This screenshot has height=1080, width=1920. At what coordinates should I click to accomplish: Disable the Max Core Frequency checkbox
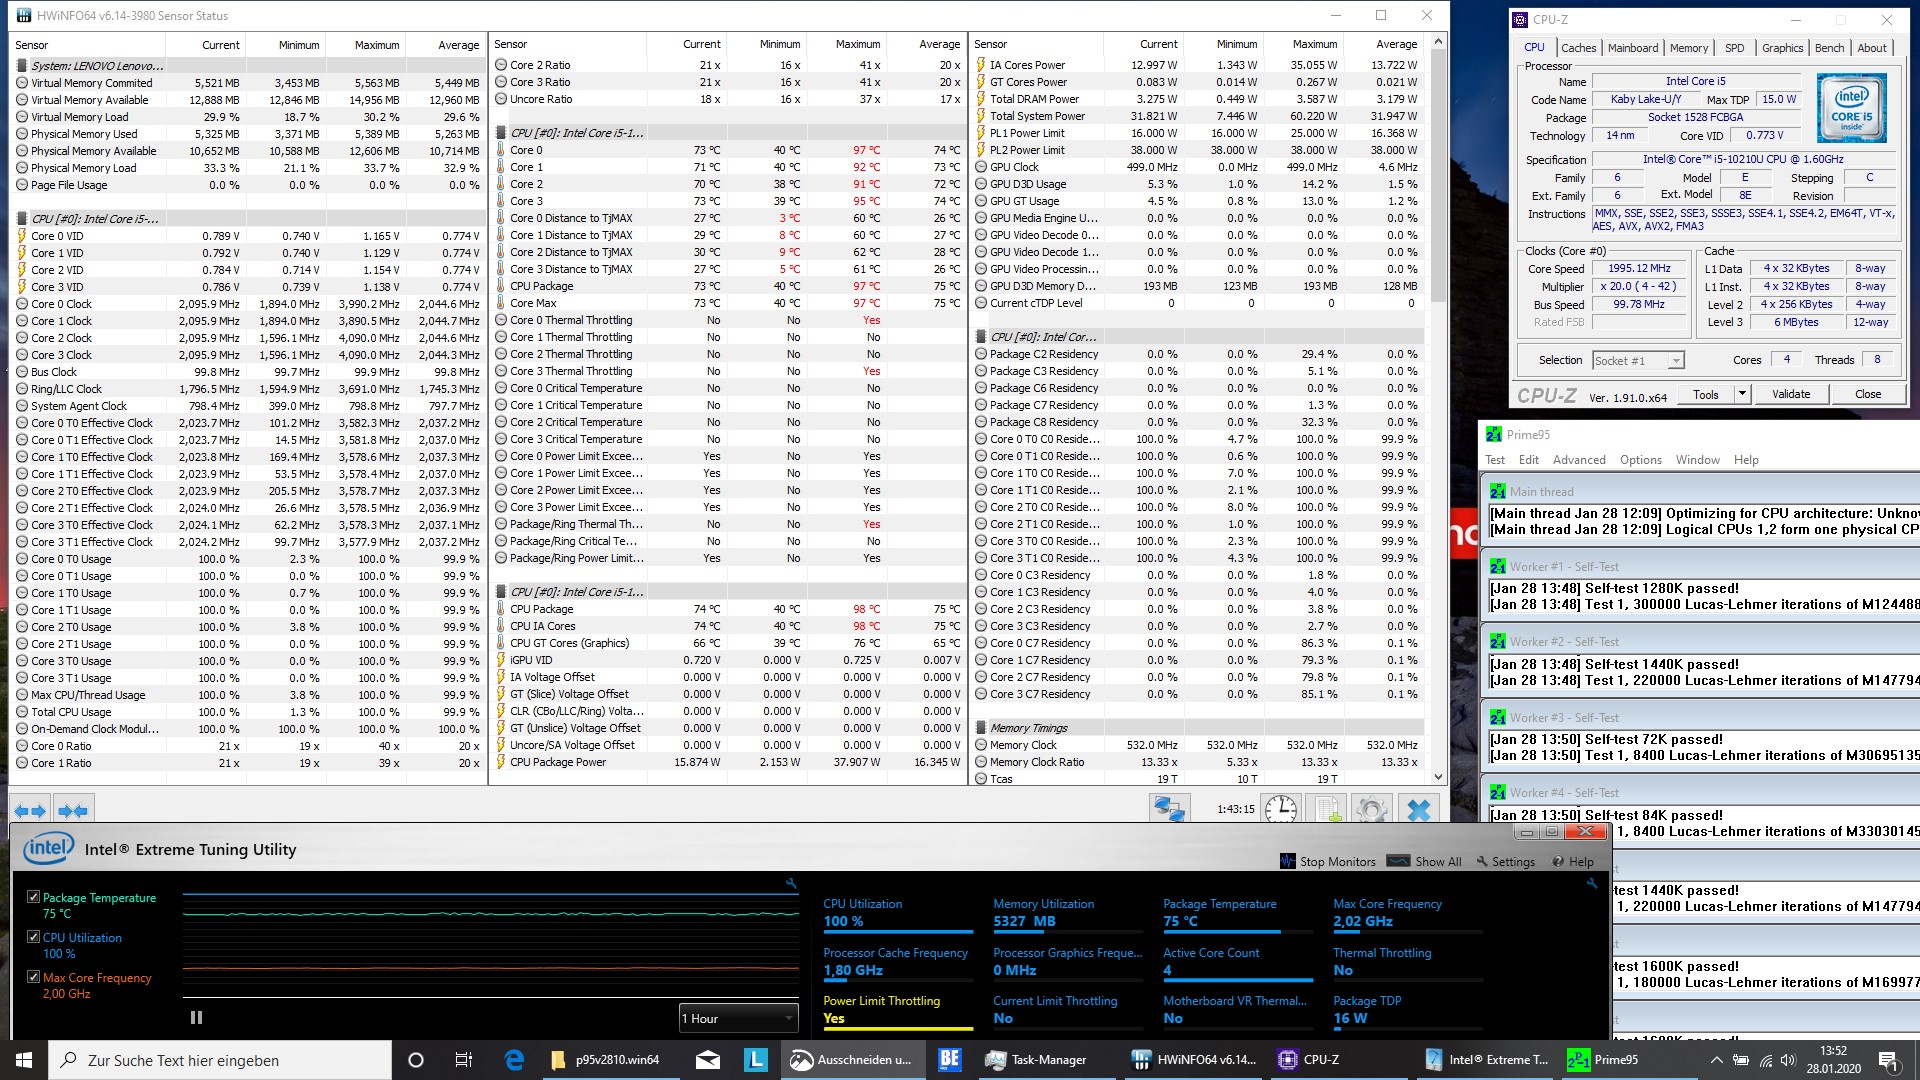(x=34, y=977)
